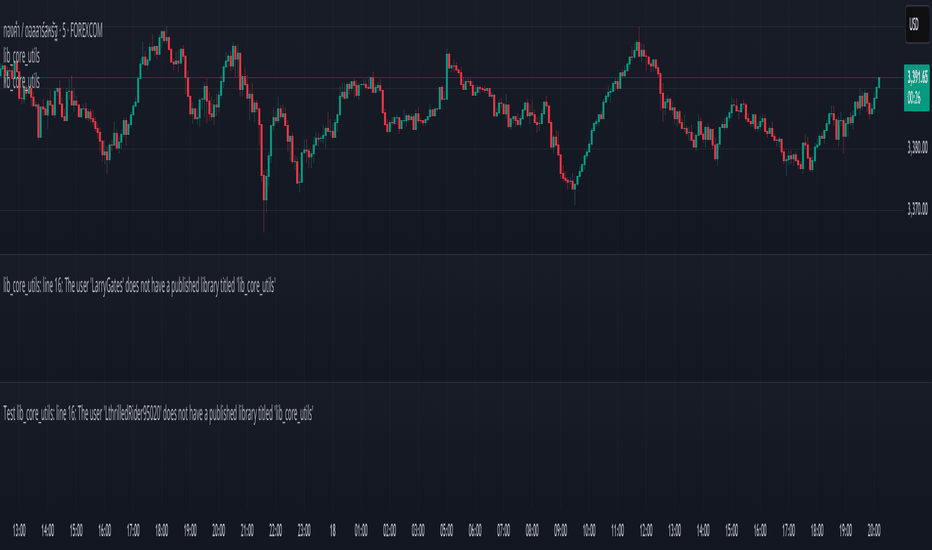The height and width of the screenshot is (550, 932).
Task: Click the 08:00 time axis label
Action: click(532, 530)
